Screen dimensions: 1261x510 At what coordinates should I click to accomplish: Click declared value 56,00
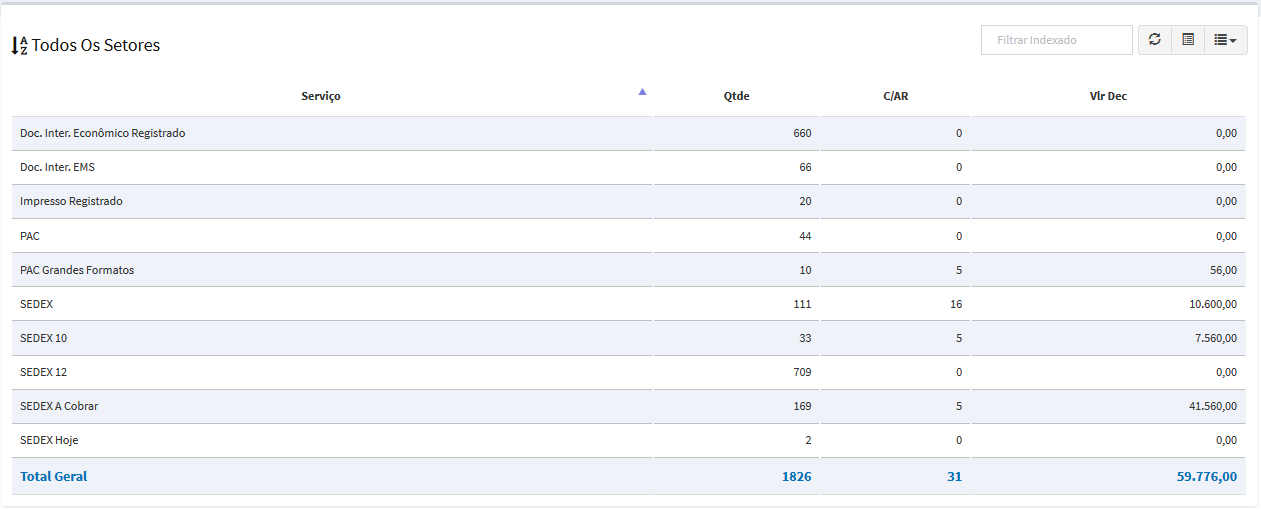[1223, 270]
